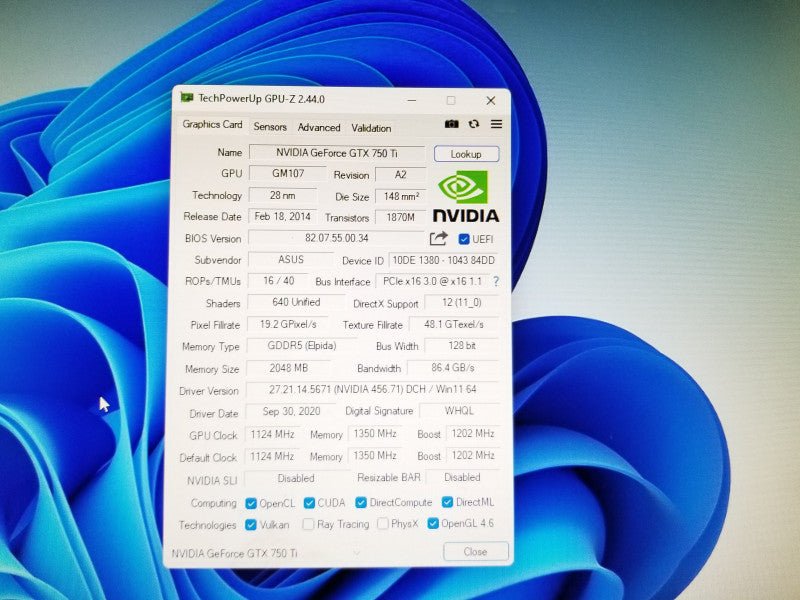Open the GPU selection dropdown at bottom
Viewport: 800px width, 600px height.
pyautogui.click(x=357, y=553)
